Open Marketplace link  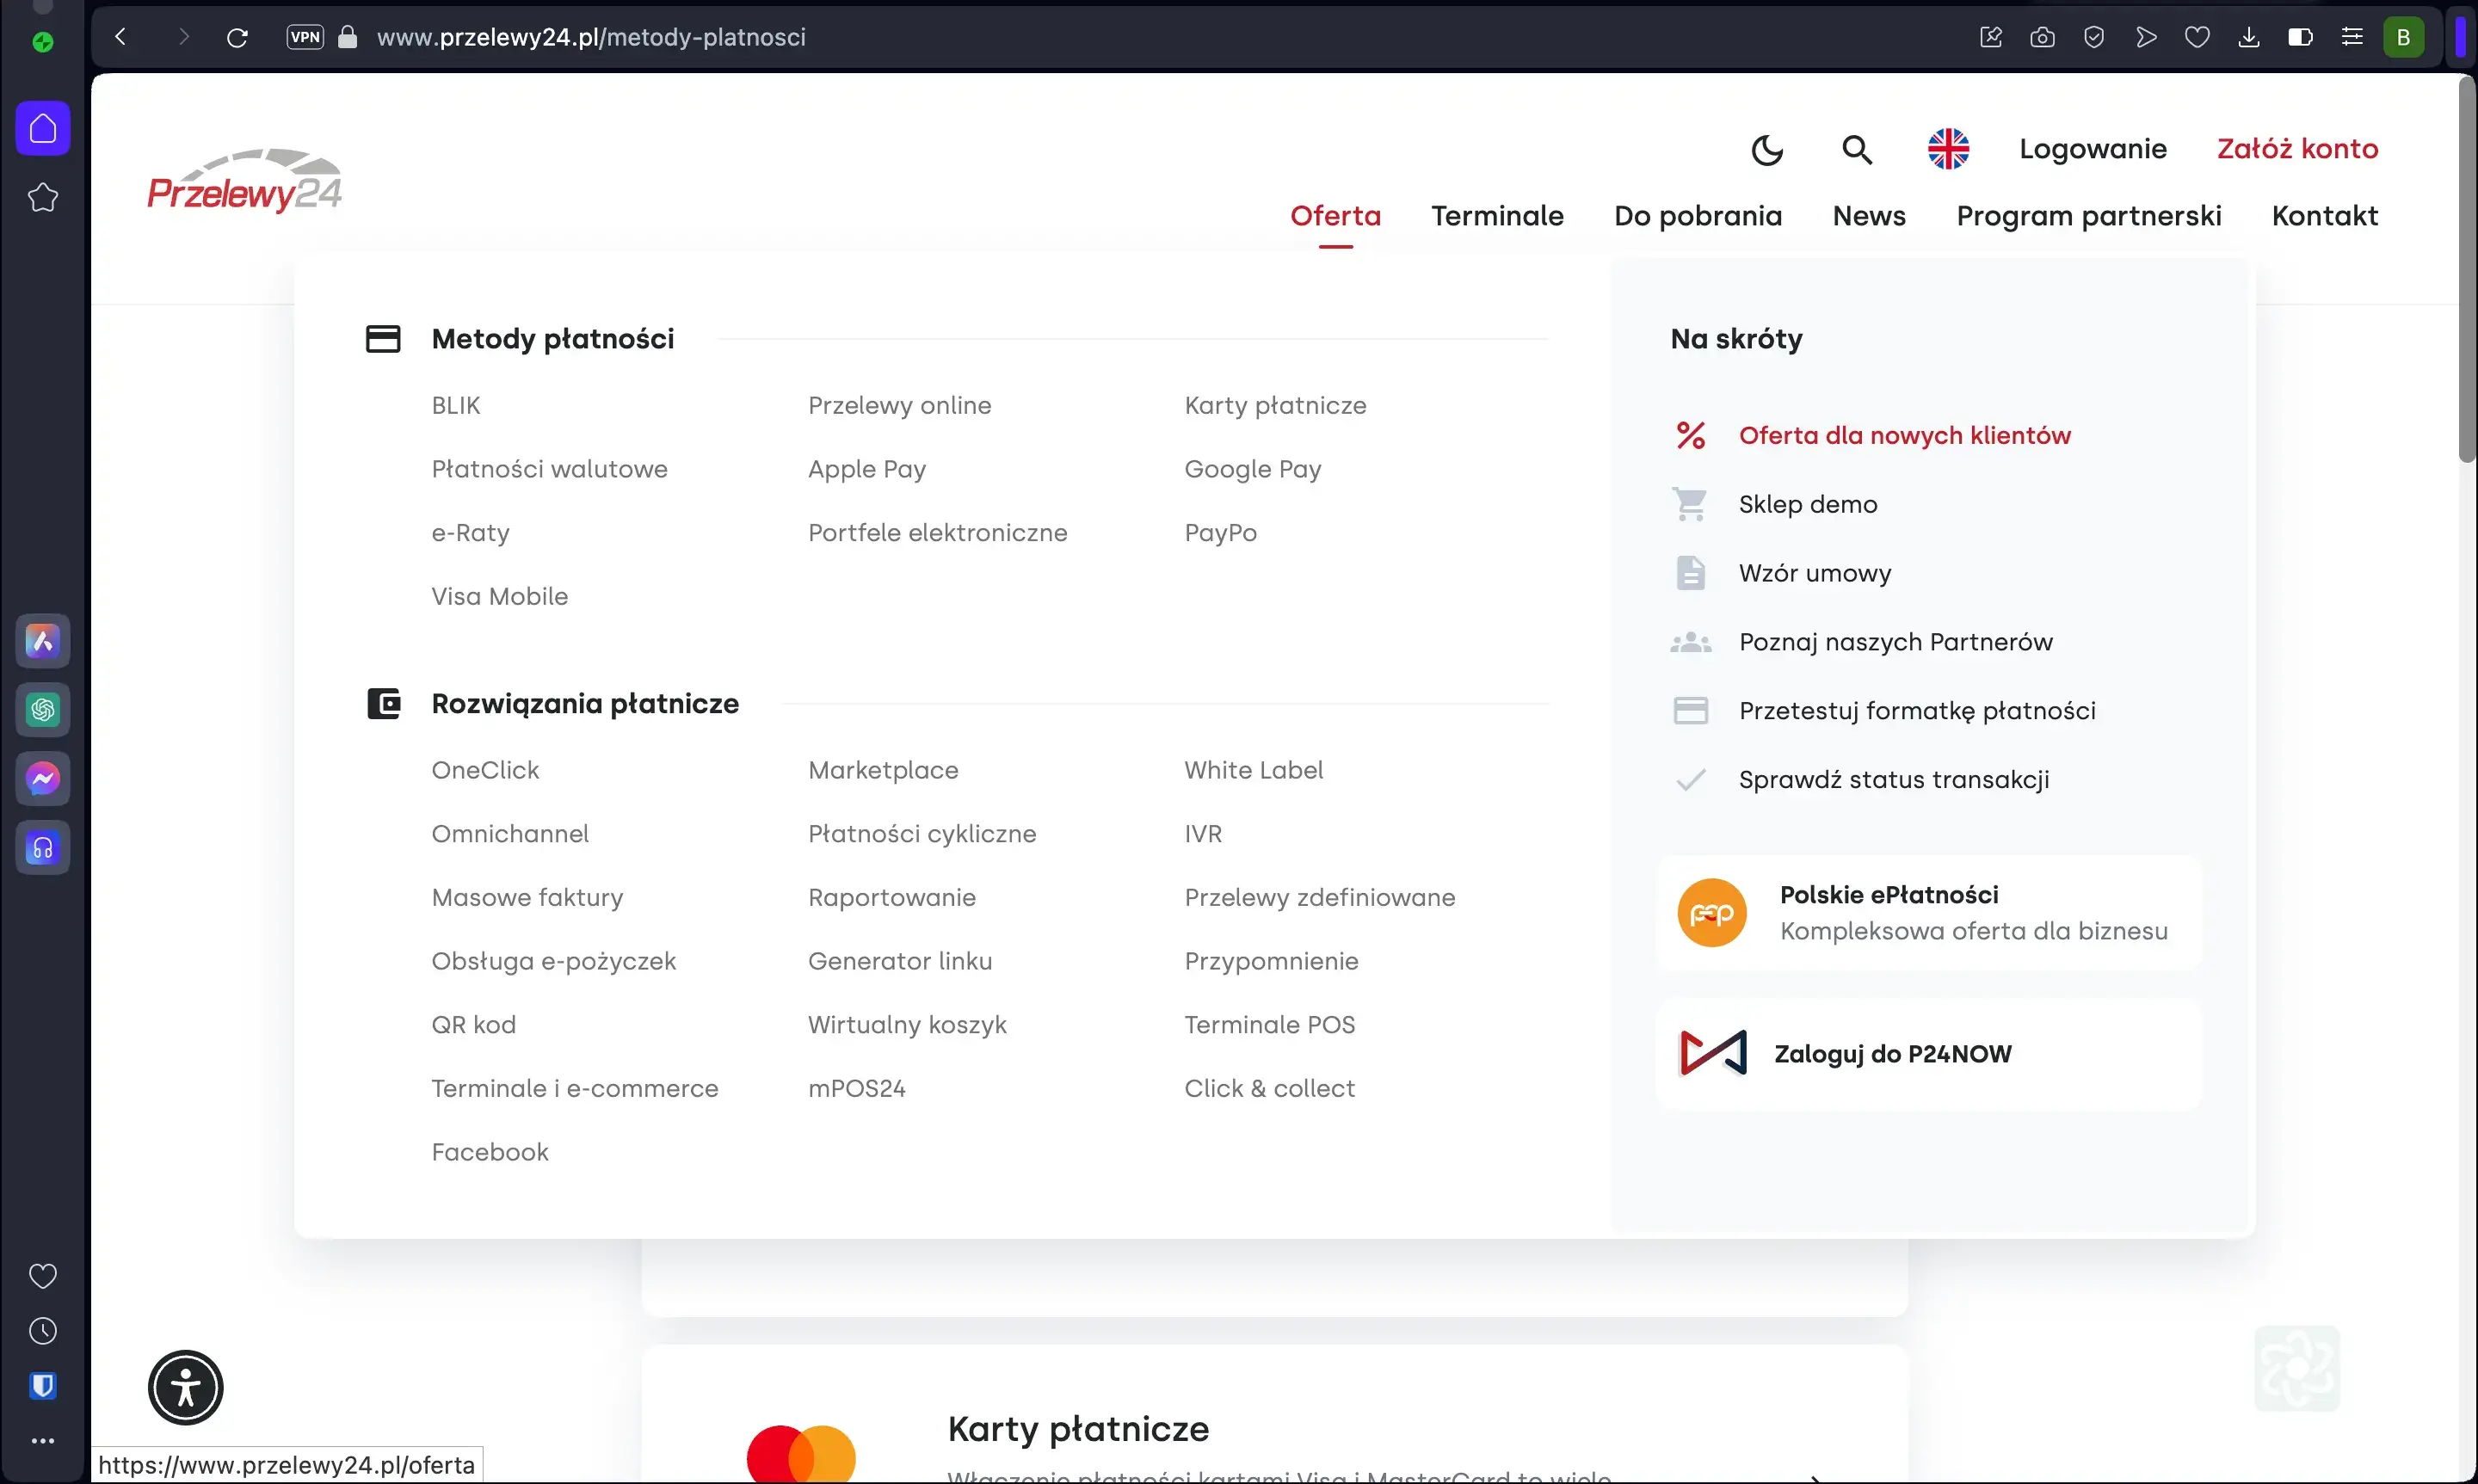[x=883, y=771]
